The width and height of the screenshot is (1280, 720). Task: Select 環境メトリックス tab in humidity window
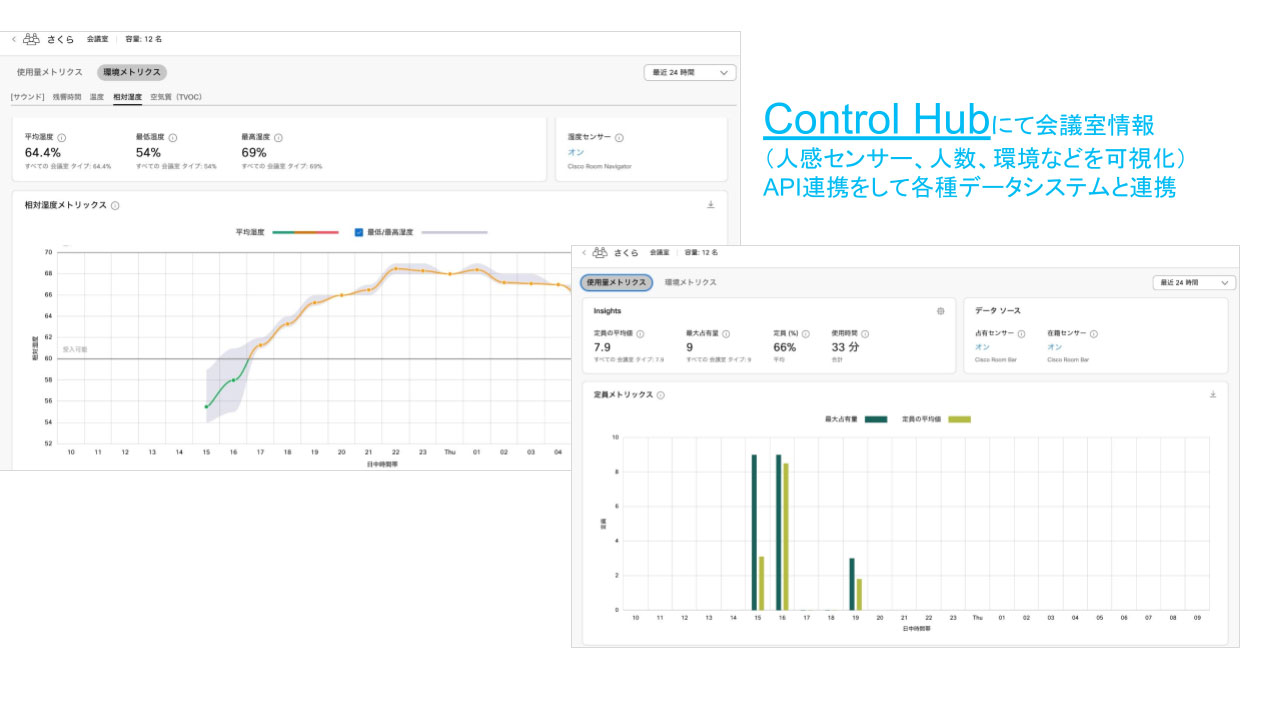tap(132, 72)
